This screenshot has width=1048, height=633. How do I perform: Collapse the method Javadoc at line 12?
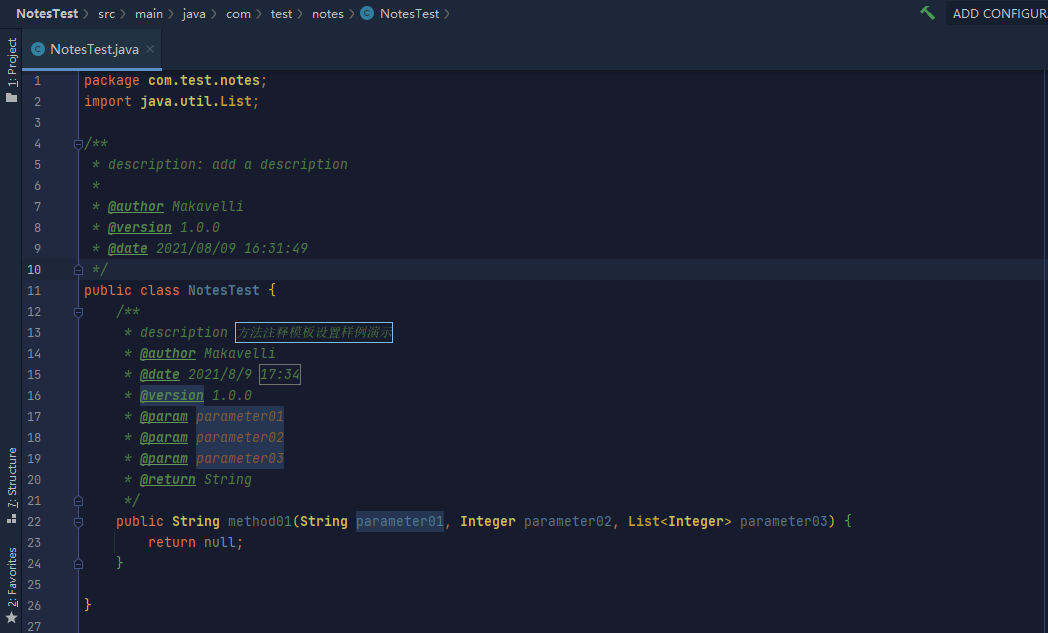(x=78, y=311)
